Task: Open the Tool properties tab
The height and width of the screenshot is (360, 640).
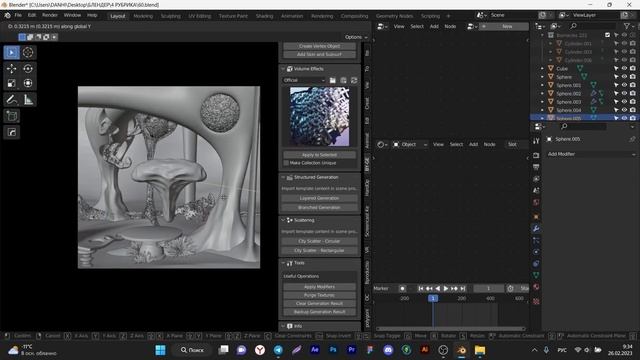Action: tap(536, 141)
